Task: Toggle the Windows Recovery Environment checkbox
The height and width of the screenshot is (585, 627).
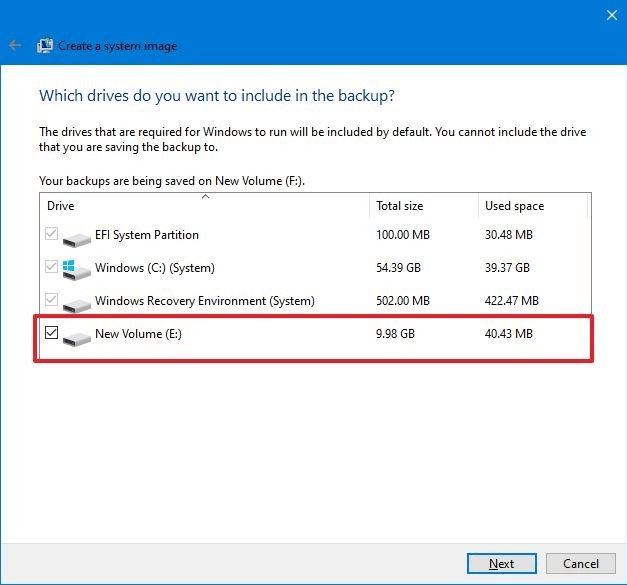Action: (52, 300)
